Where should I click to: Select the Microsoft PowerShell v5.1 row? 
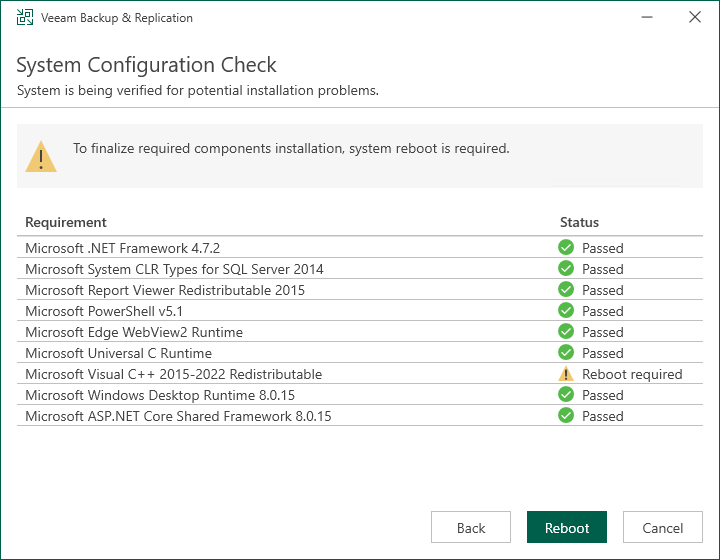(x=360, y=311)
